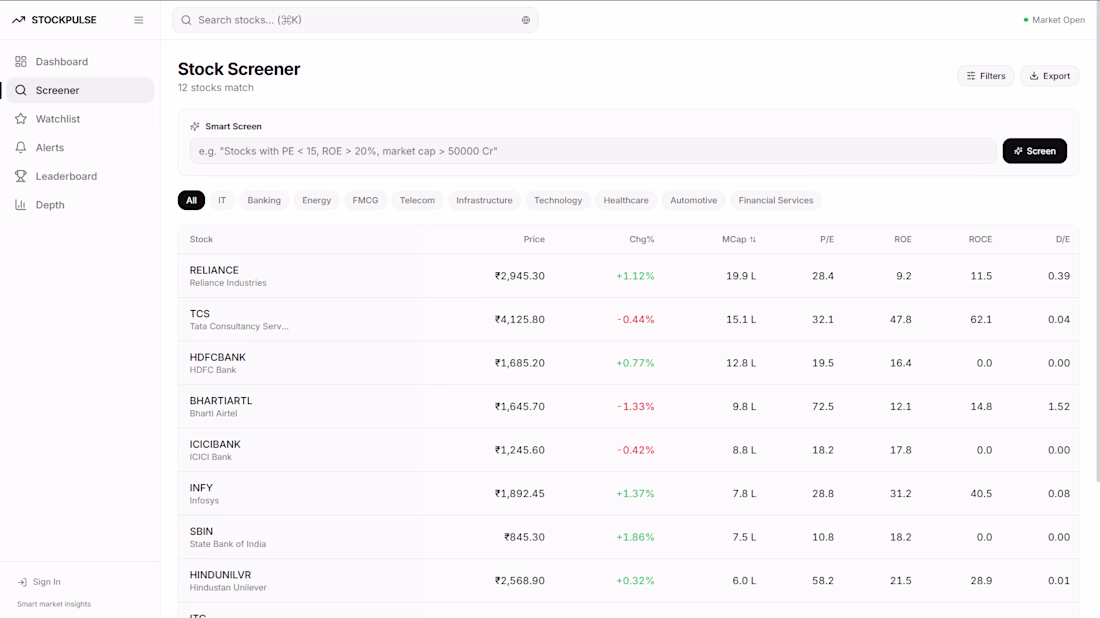The width and height of the screenshot is (1100, 618).
Task: Filter by Telecom sector
Action: coord(417,201)
